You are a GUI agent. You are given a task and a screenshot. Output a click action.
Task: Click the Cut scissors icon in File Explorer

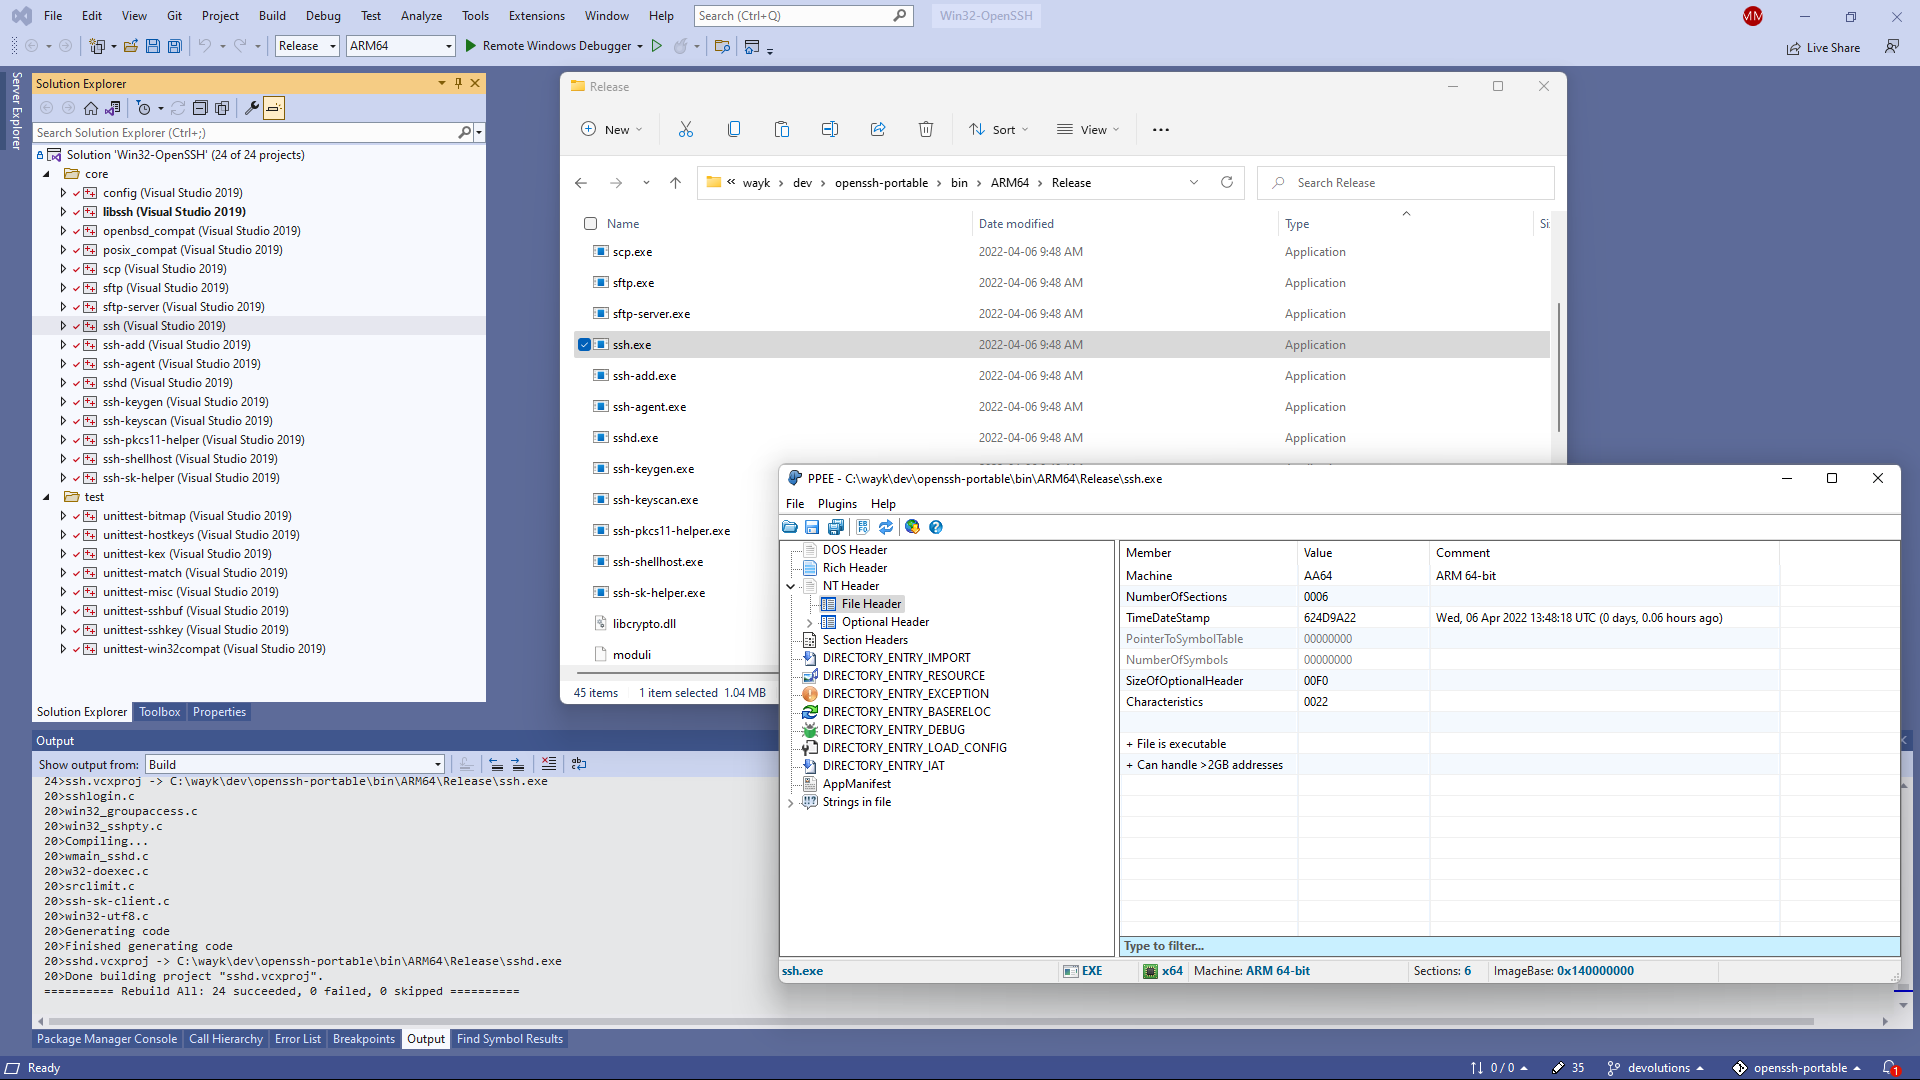tap(686, 129)
